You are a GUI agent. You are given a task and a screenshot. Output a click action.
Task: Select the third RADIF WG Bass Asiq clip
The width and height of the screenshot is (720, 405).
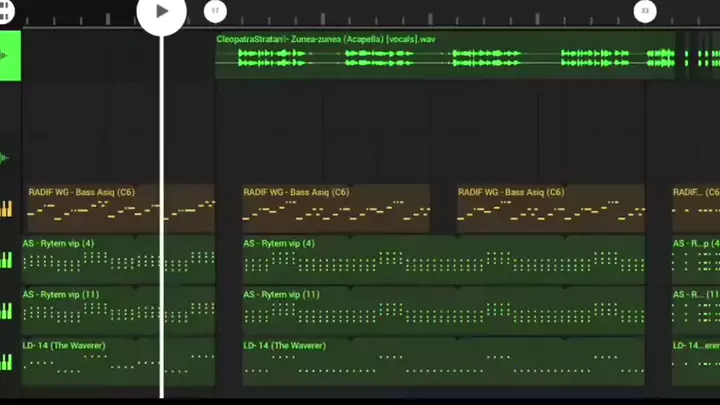(x=551, y=208)
